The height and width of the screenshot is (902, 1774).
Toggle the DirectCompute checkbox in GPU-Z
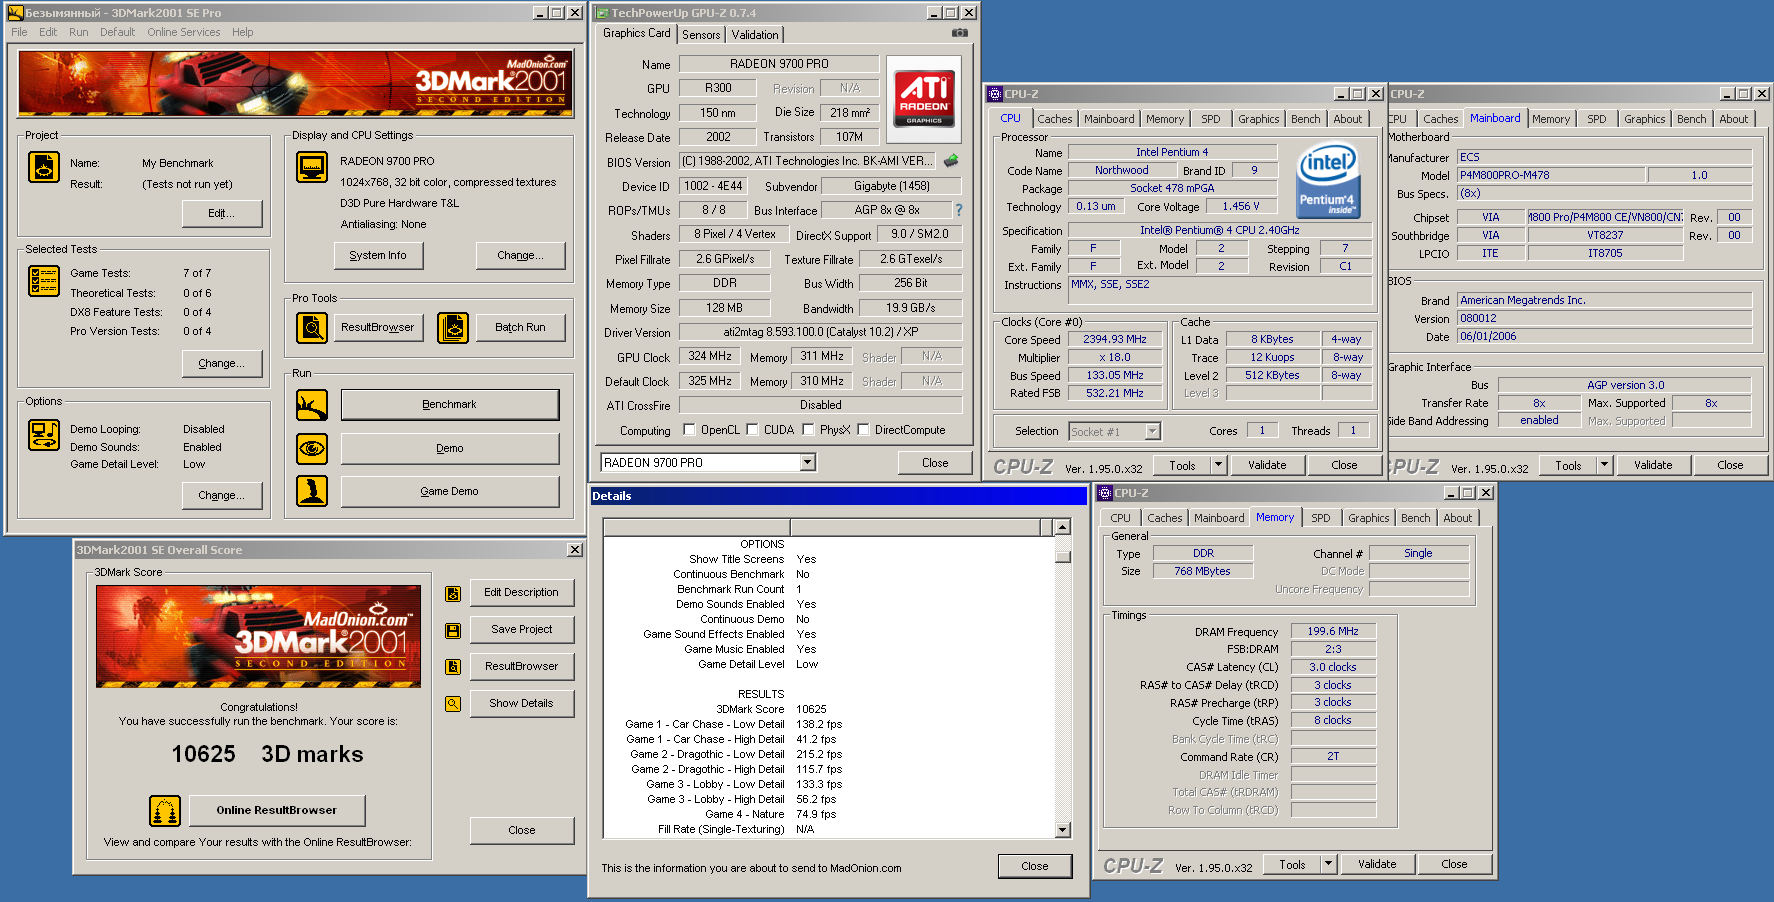pyautogui.click(x=863, y=430)
